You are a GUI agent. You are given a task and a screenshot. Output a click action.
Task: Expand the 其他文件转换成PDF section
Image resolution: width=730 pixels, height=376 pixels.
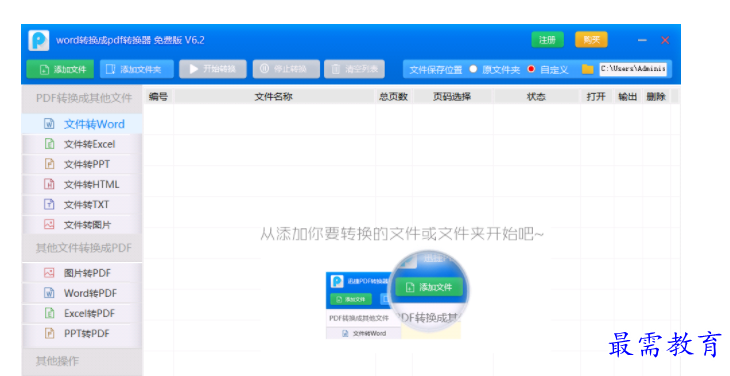pos(82,248)
